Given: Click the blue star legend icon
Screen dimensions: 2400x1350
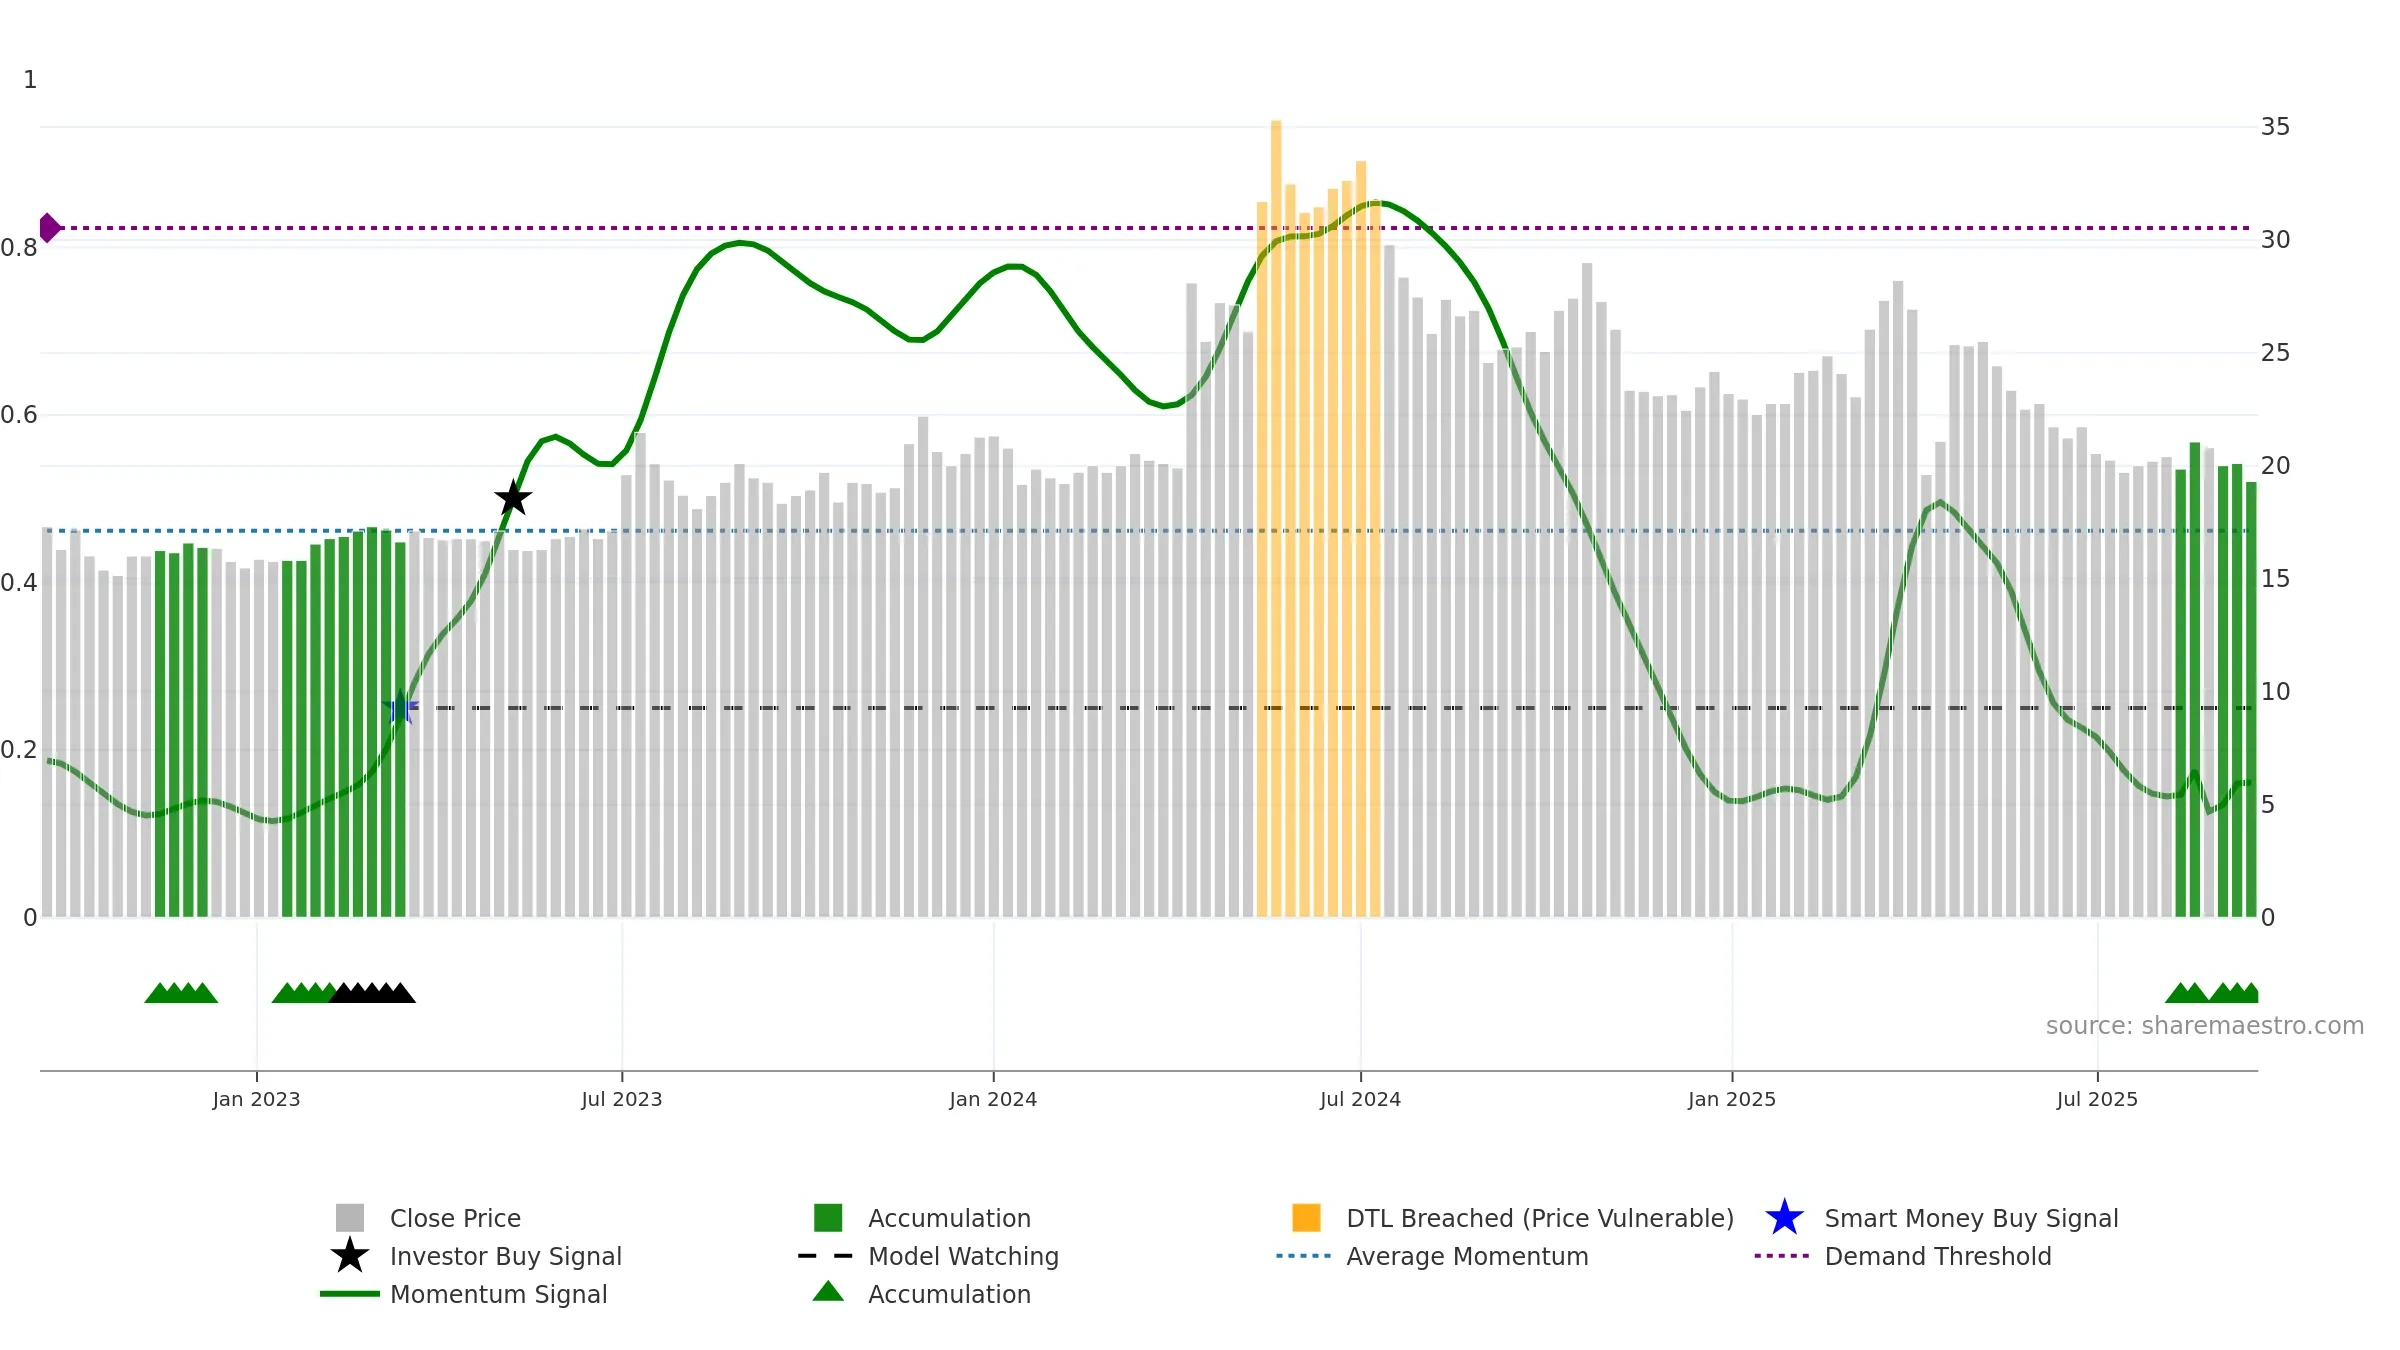Looking at the screenshot, I should pos(1784,1218).
